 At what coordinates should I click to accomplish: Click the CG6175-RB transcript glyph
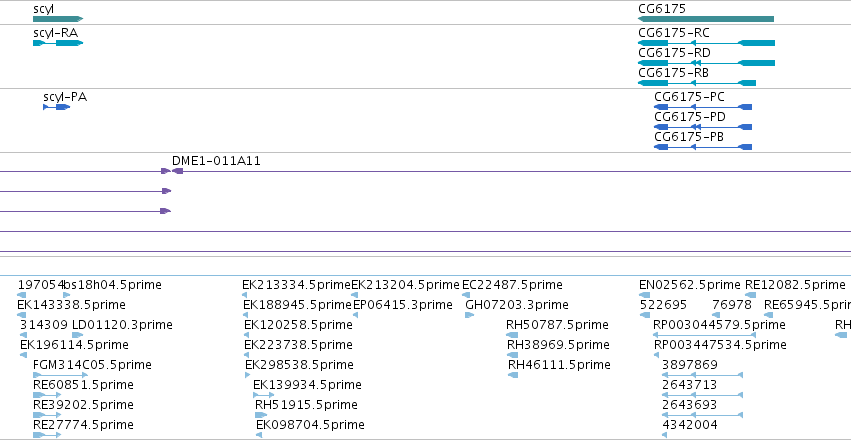click(697, 83)
